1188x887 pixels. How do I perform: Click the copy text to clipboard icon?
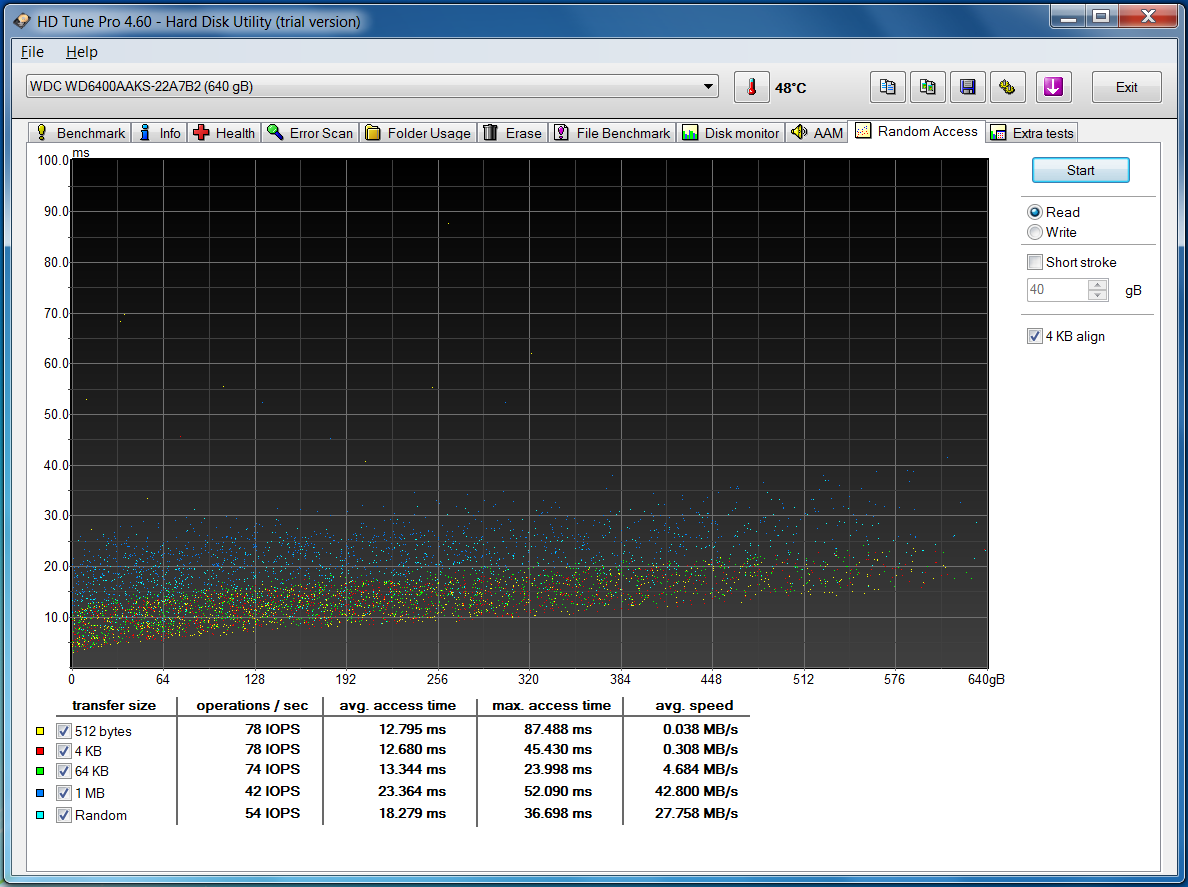point(887,87)
